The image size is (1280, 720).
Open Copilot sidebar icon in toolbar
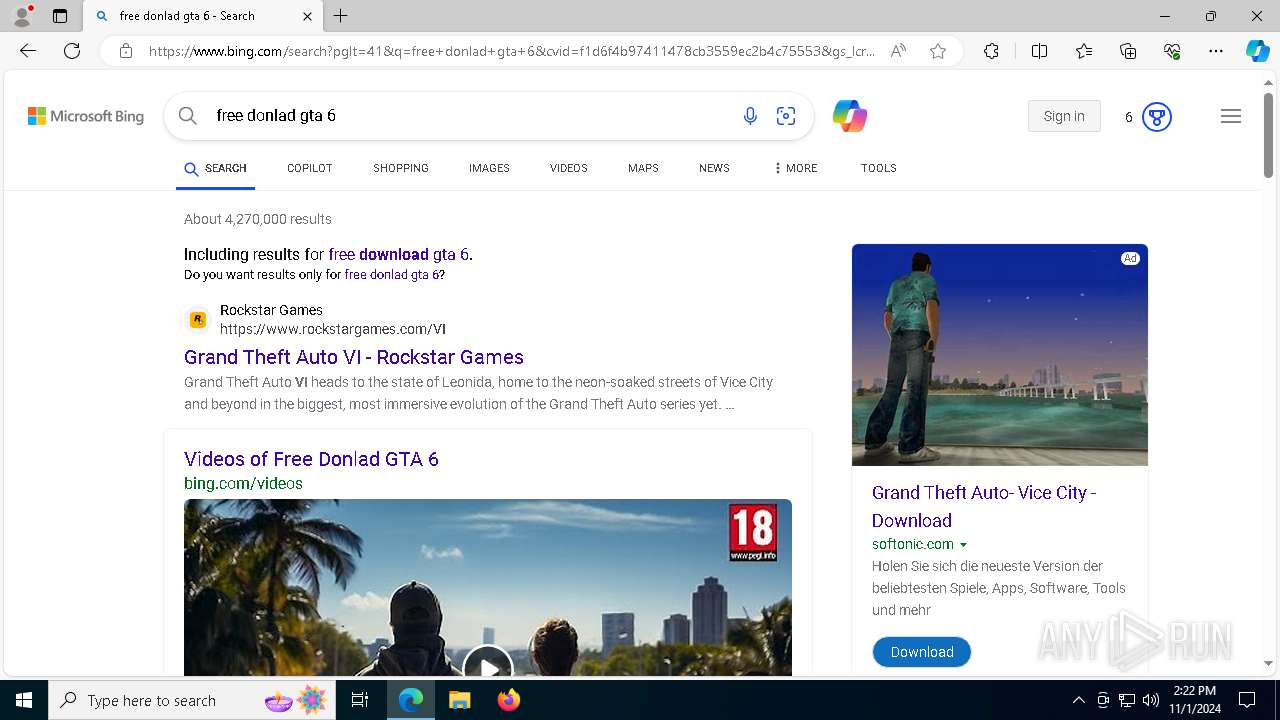pyautogui.click(x=1257, y=51)
